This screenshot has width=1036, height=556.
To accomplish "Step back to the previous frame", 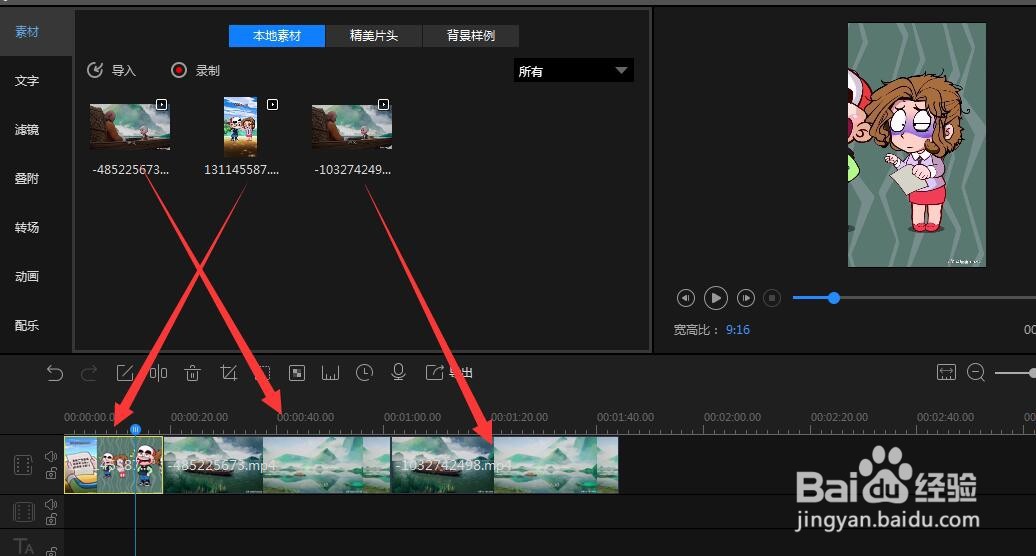I will (x=686, y=298).
